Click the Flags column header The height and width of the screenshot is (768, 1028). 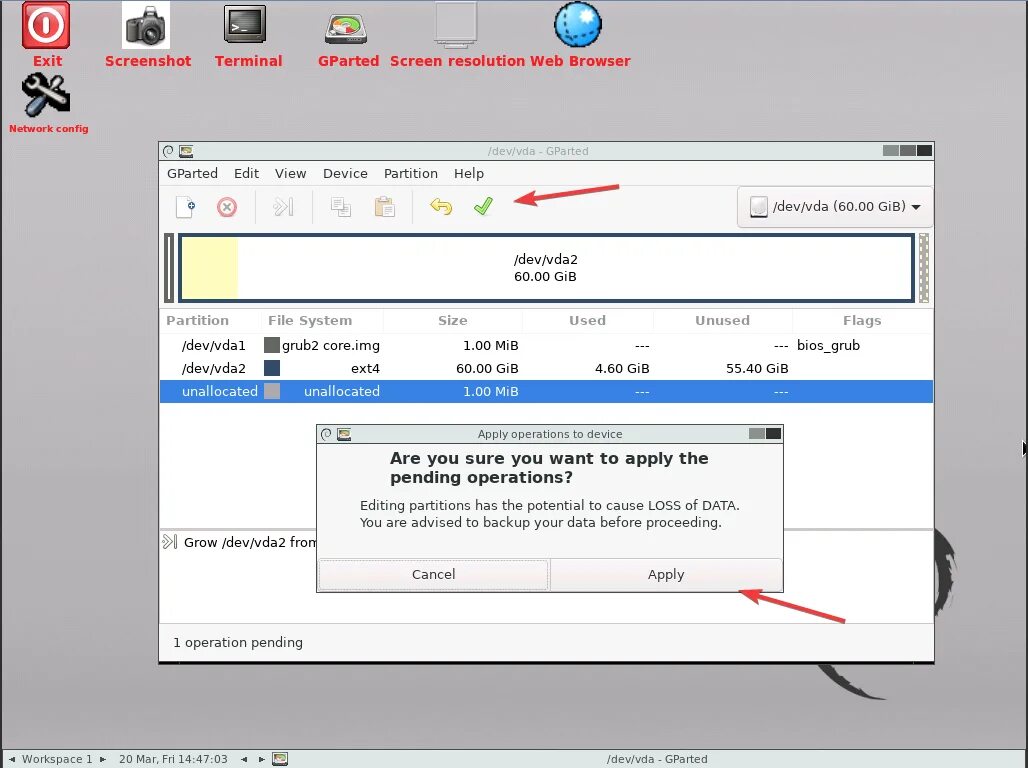862,321
